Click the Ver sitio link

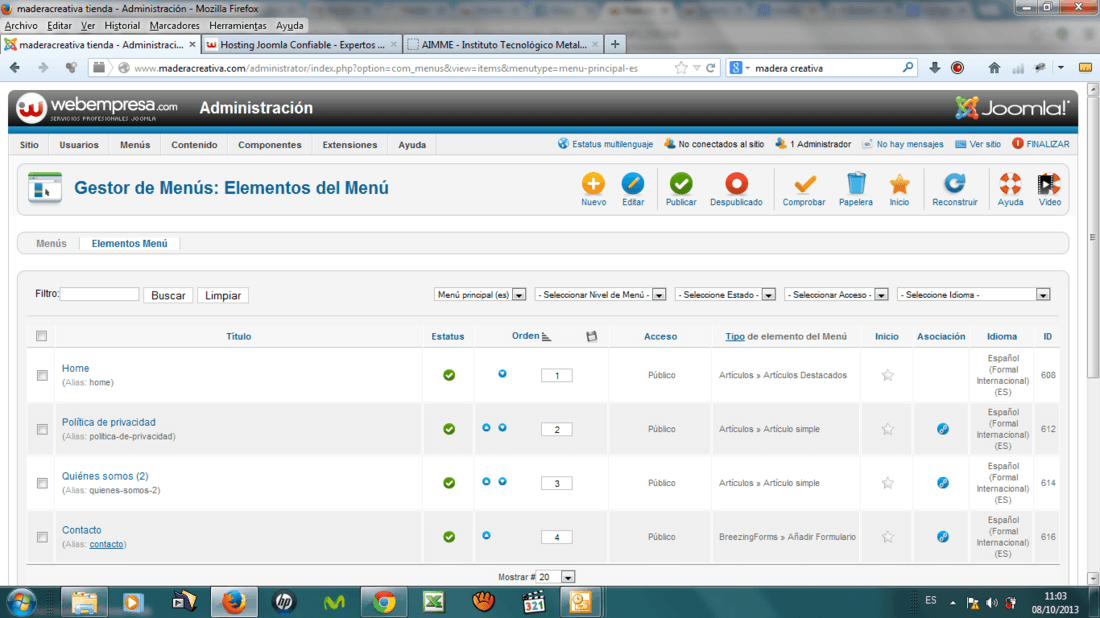click(x=978, y=144)
